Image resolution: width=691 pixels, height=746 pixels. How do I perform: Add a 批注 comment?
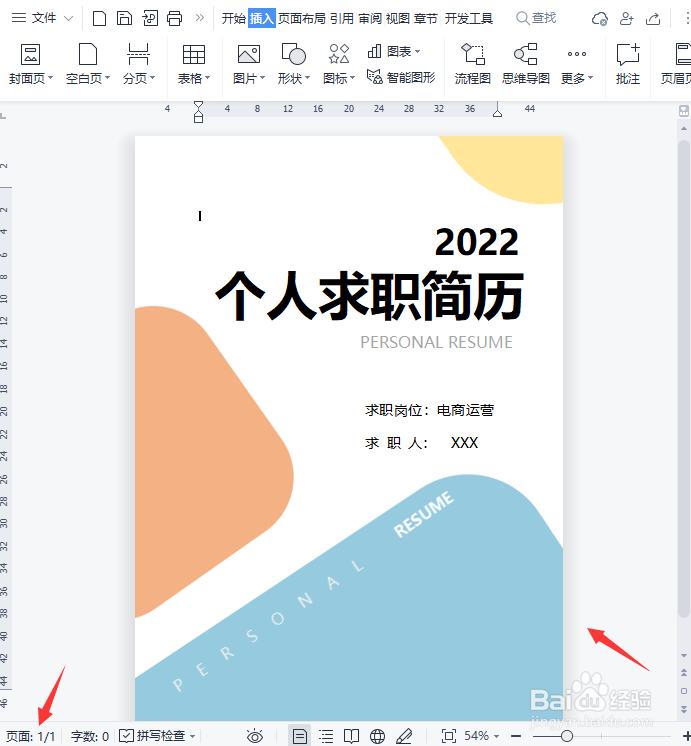coord(628,64)
